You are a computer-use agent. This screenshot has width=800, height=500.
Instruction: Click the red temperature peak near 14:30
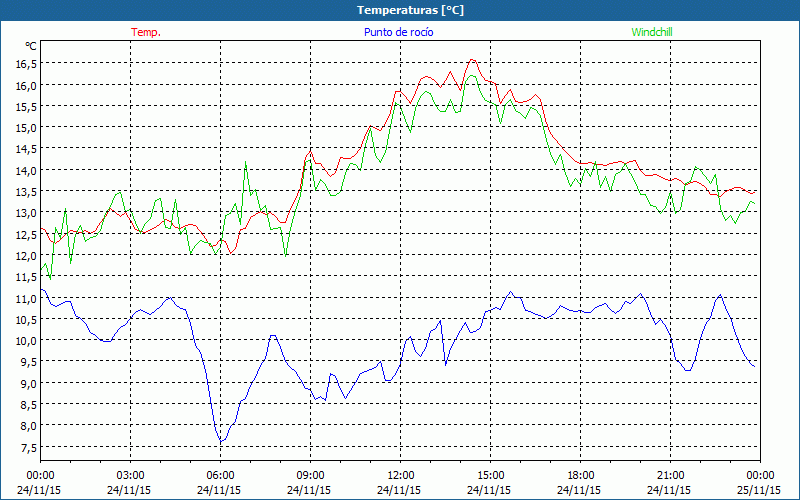(x=472, y=60)
